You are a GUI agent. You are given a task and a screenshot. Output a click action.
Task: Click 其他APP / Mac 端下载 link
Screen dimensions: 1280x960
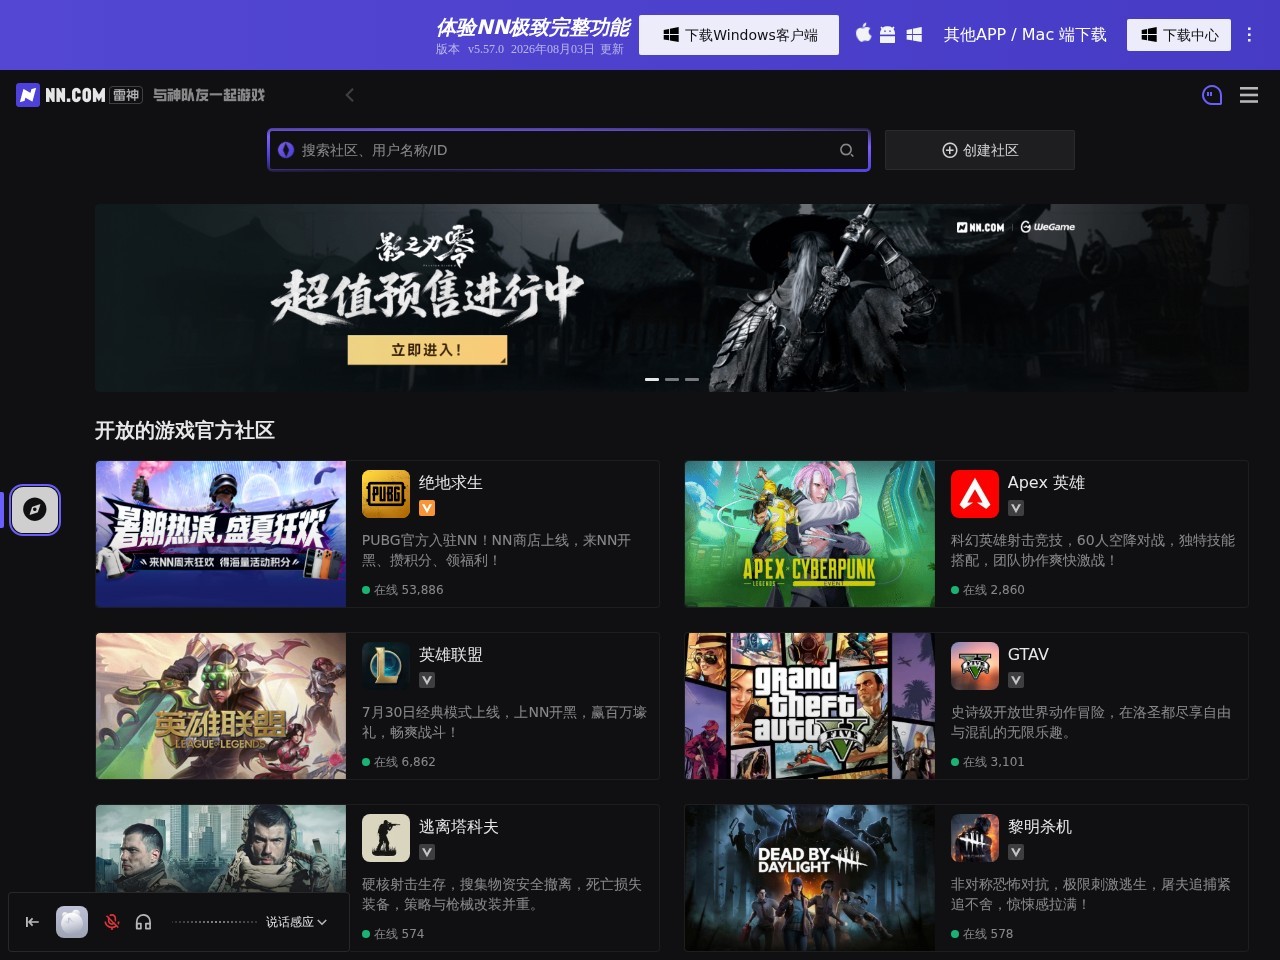[x=1025, y=35]
